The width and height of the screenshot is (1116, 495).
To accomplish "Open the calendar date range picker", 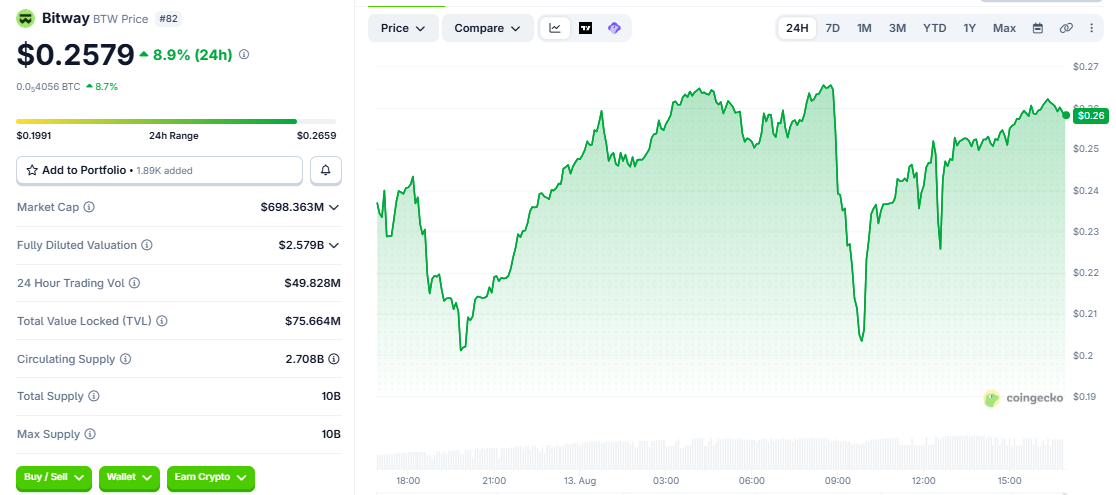I will pos(1038,28).
